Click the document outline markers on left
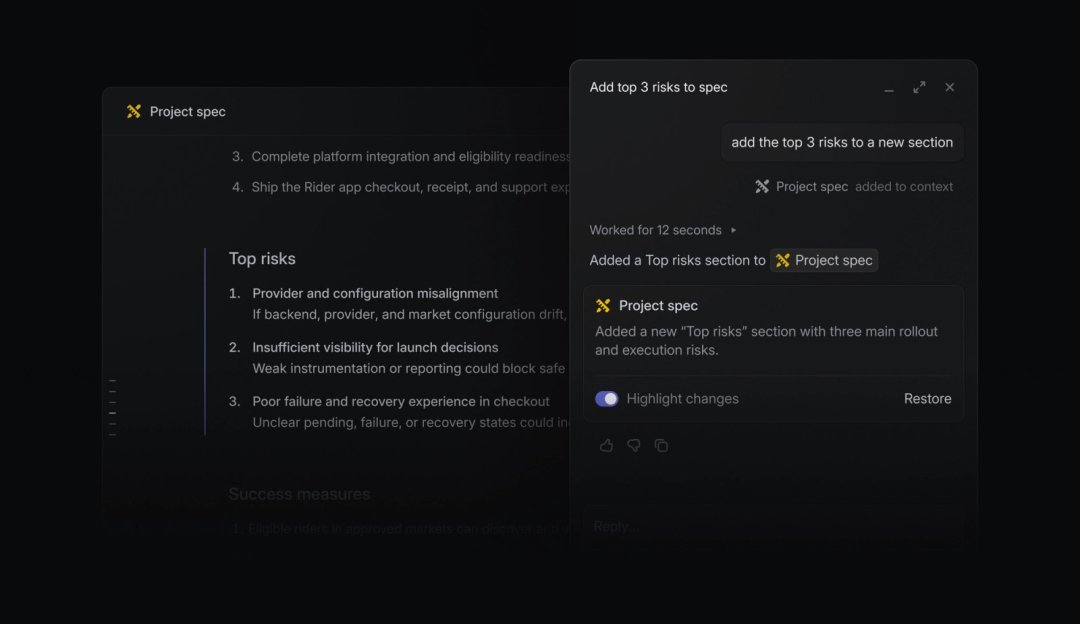Viewport: 1080px width, 624px height. (x=112, y=407)
